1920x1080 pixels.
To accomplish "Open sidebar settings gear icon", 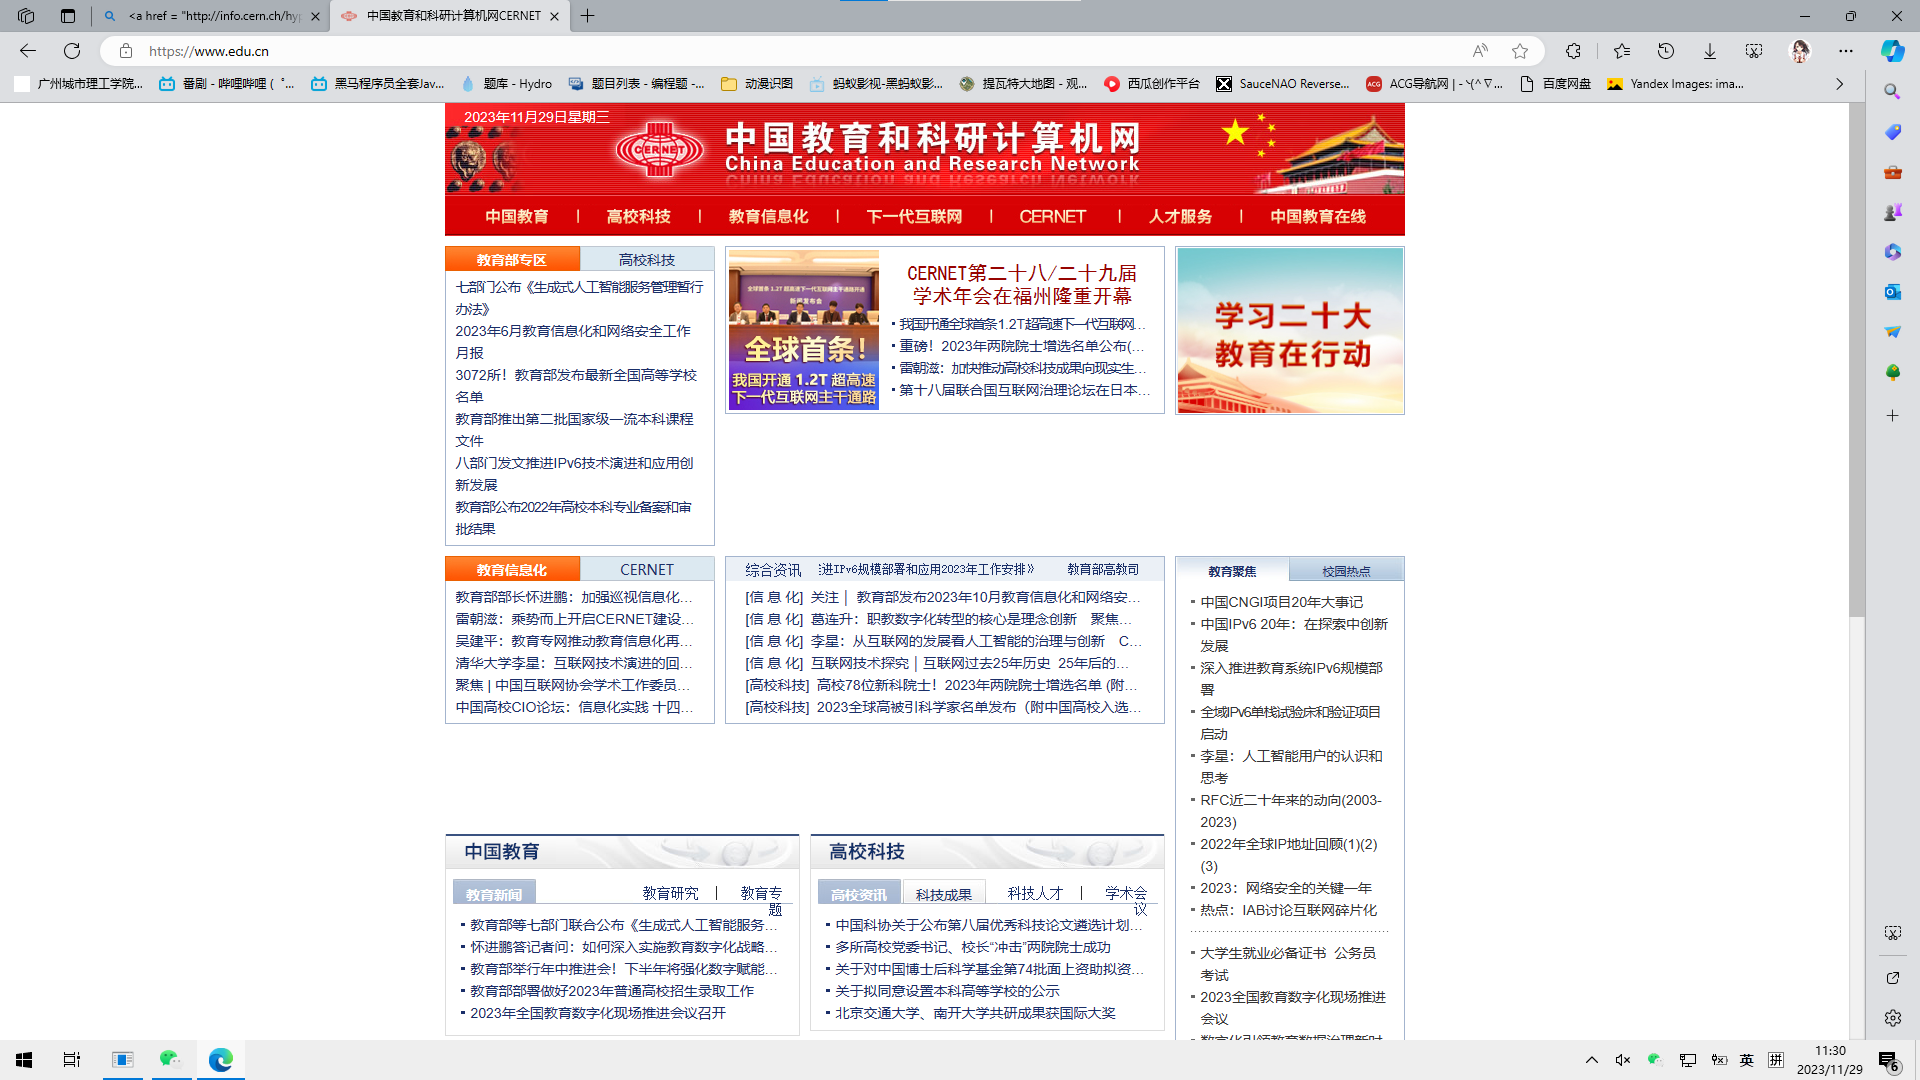I will pyautogui.click(x=1892, y=1018).
